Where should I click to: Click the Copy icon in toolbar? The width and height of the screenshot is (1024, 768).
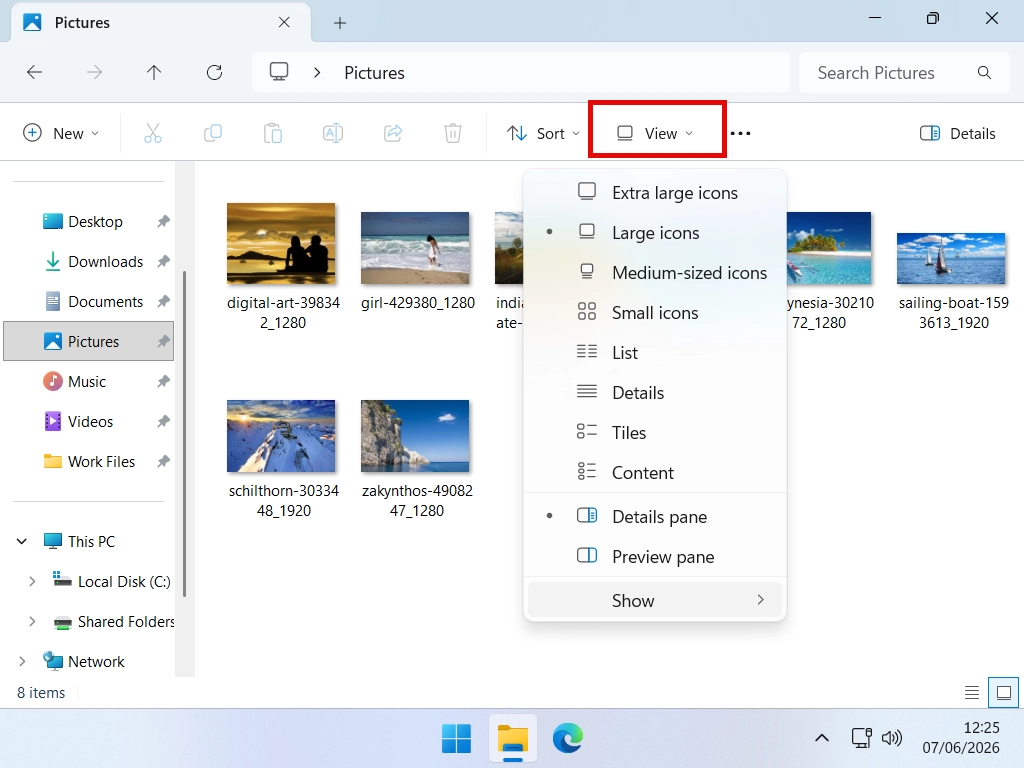click(213, 133)
